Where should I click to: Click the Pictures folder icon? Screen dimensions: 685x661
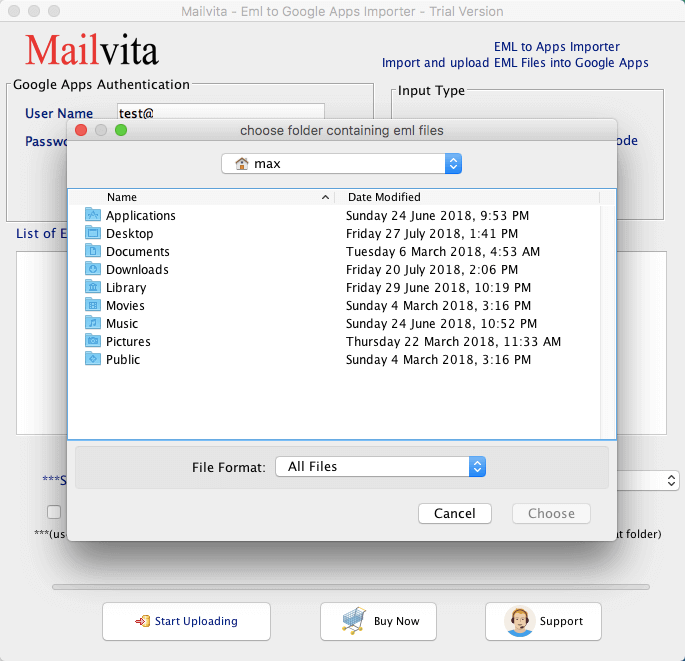93,340
